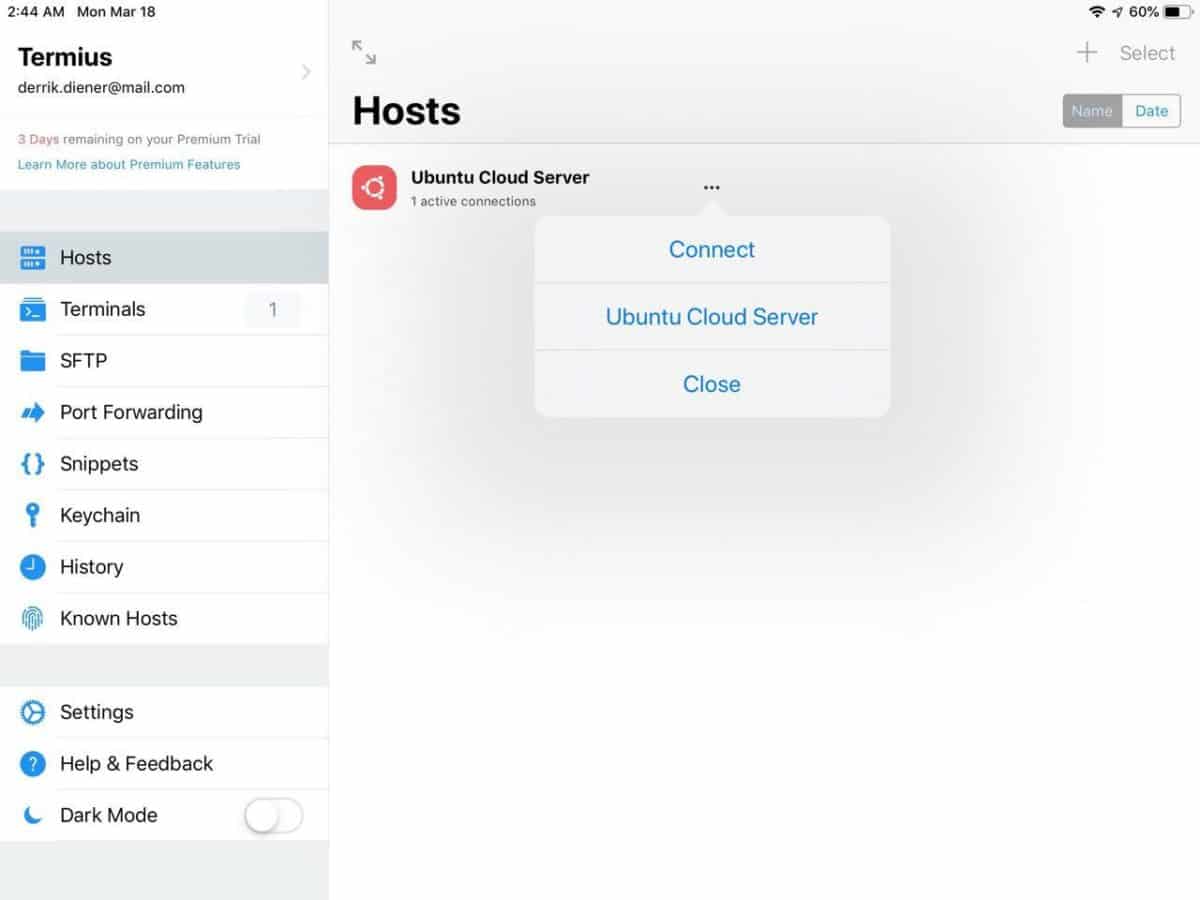
Task: Open Keychain label in sidebar
Action: point(100,515)
